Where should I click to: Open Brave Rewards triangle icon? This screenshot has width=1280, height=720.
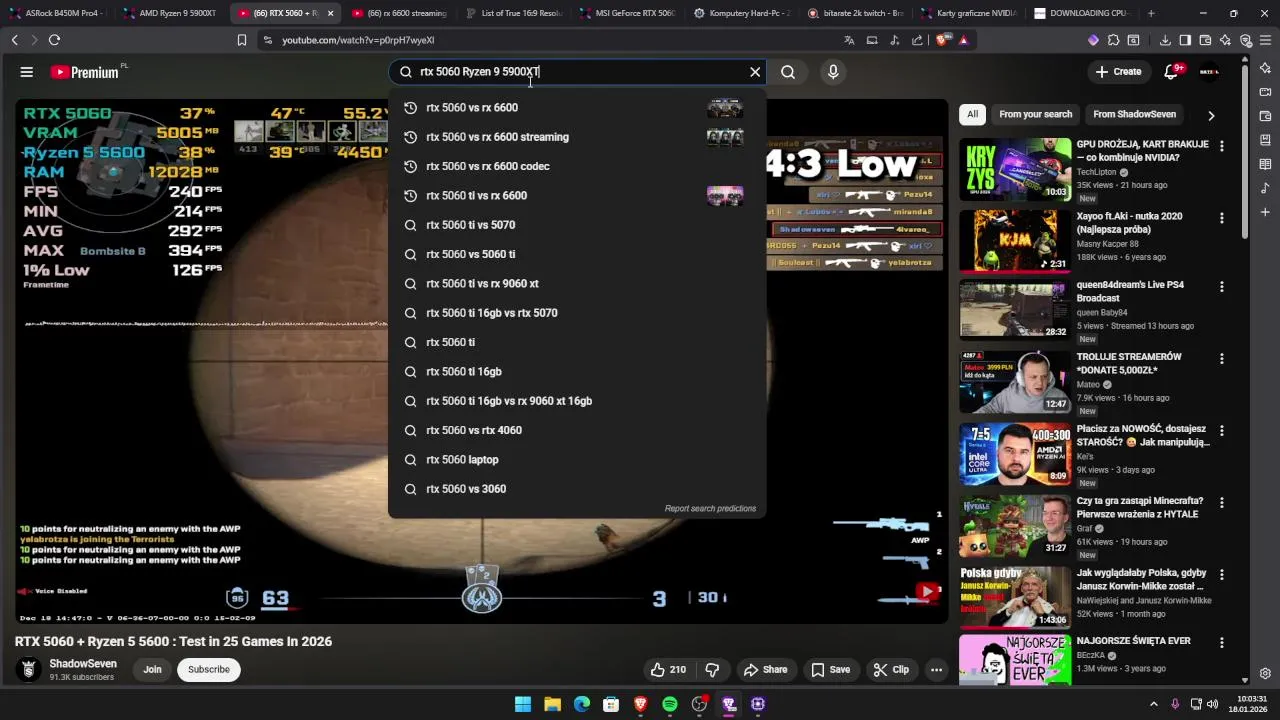(964, 40)
